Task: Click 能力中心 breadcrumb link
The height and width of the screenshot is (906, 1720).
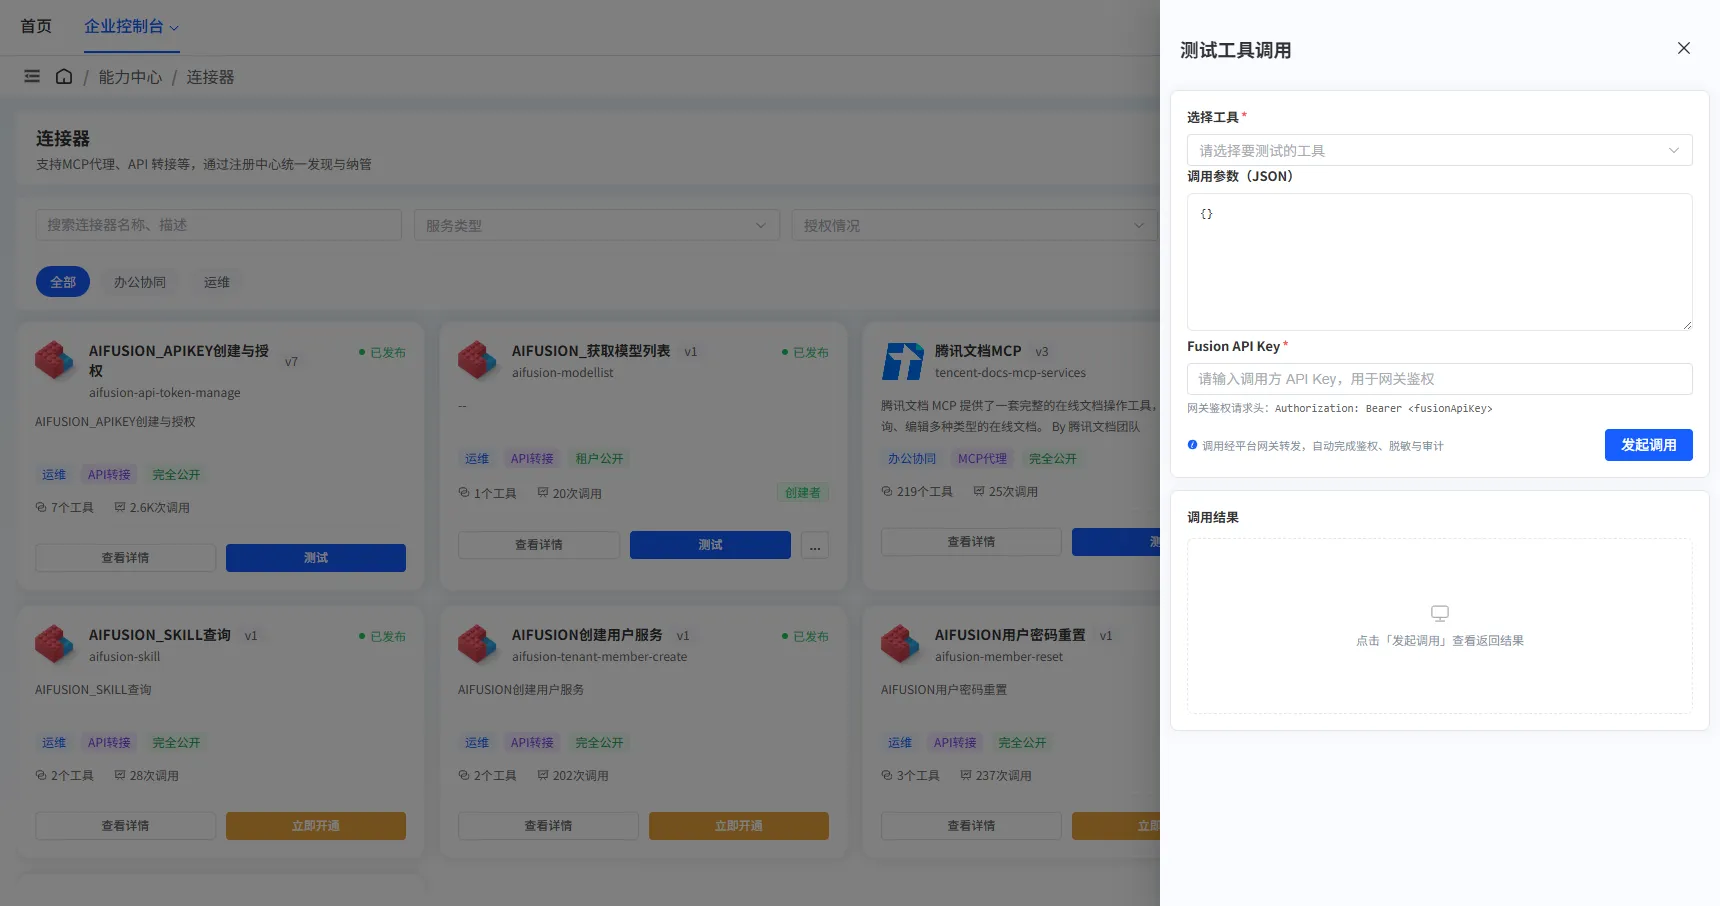Action: tap(130, 77)
